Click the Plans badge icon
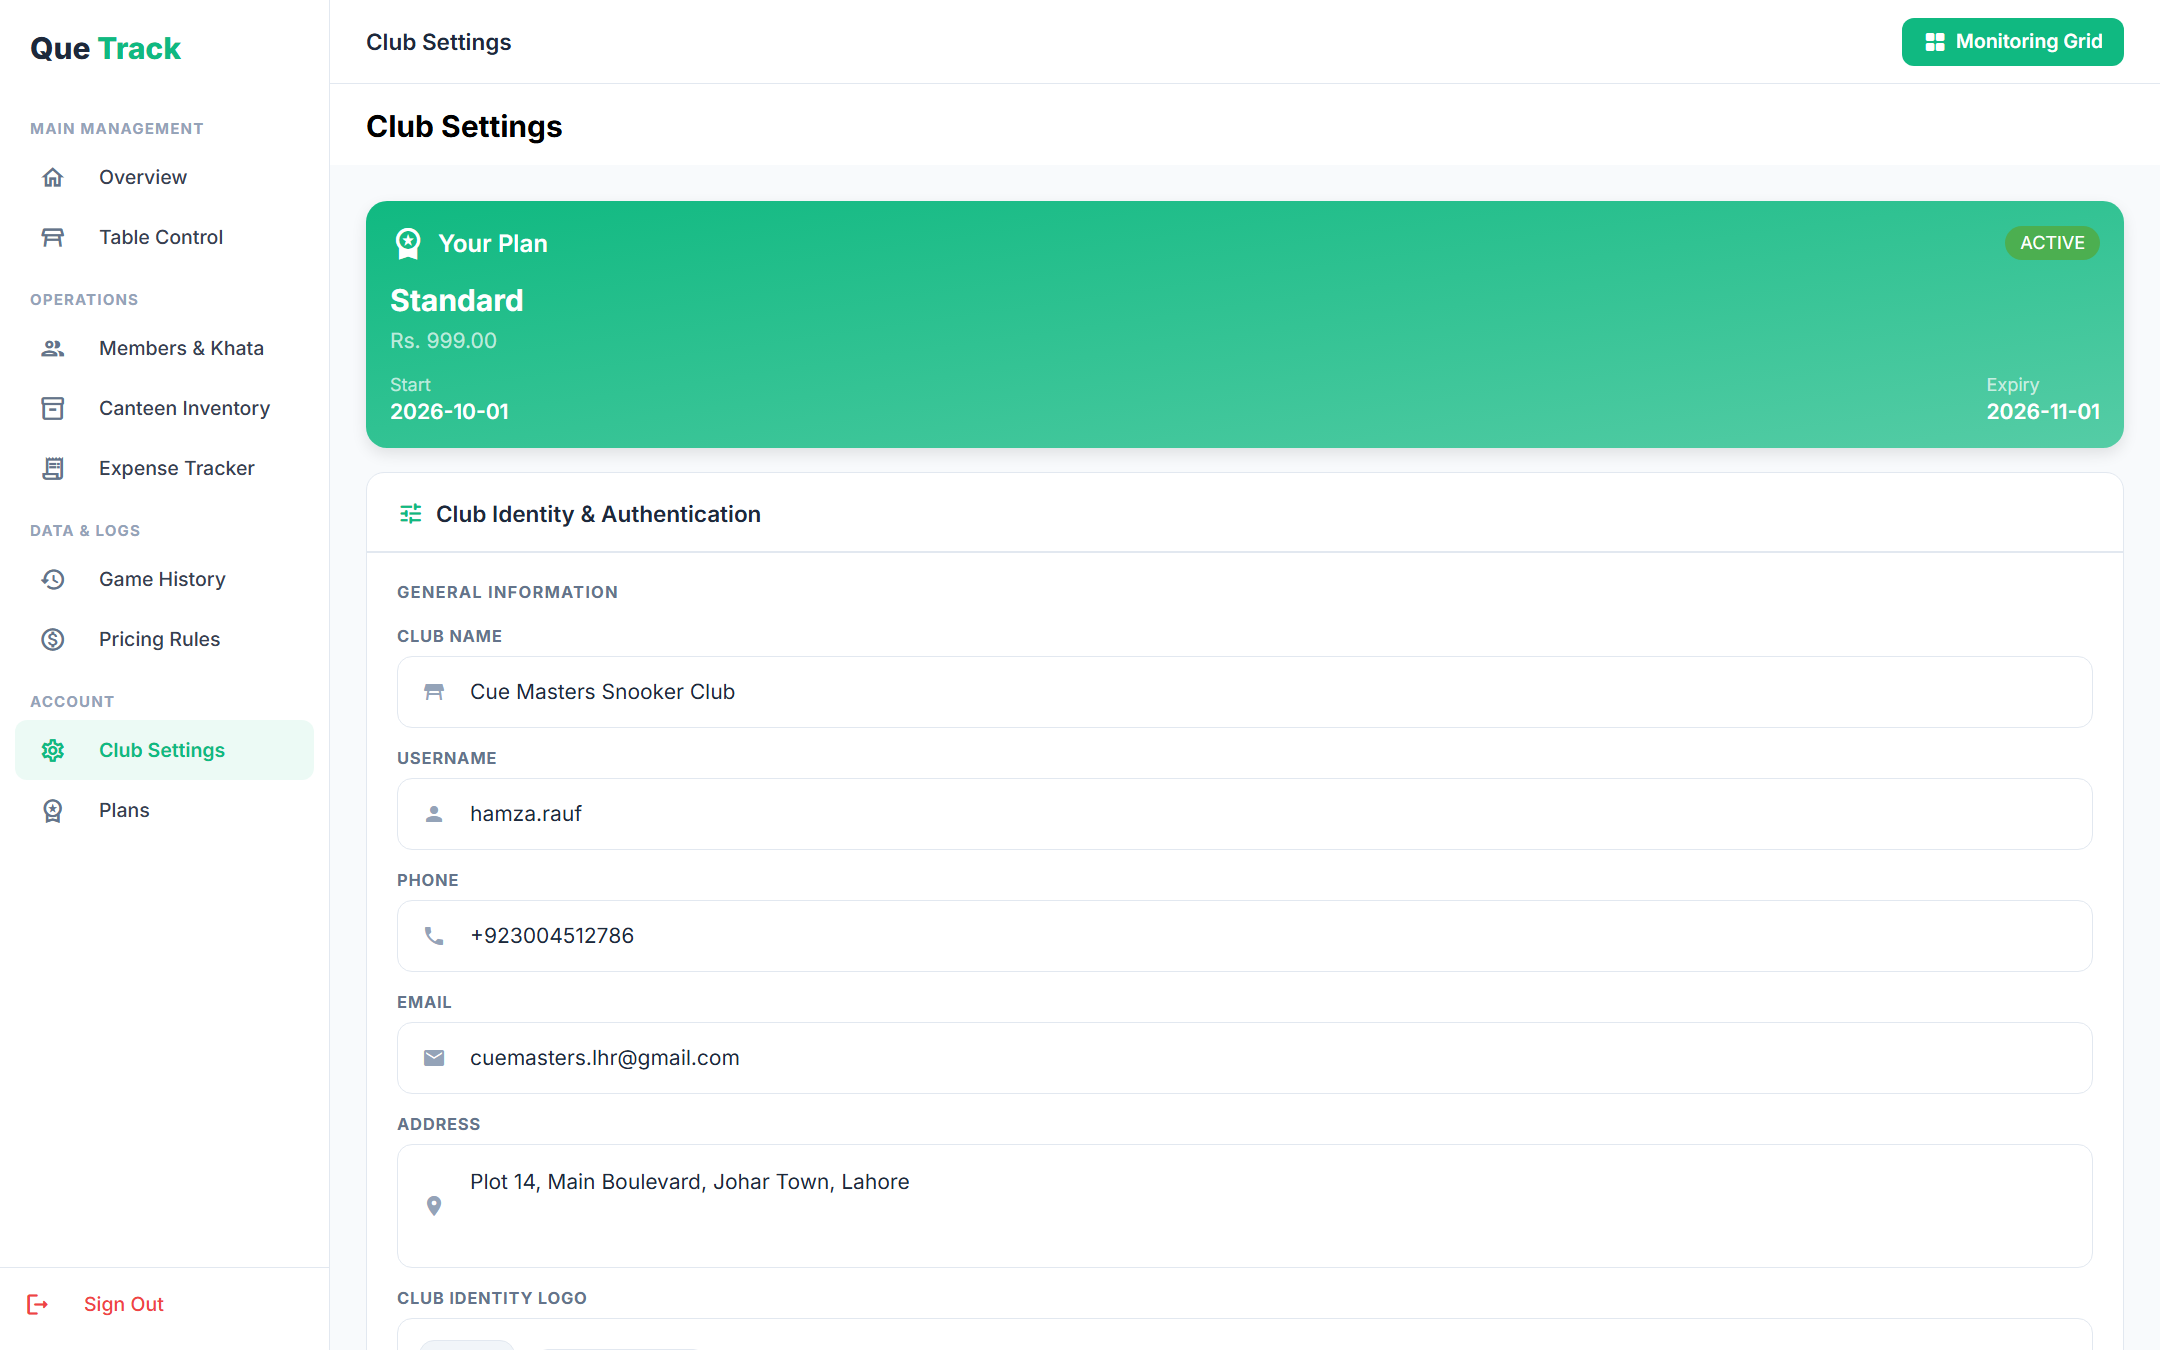The height and width of the screenshot is (1350, 2160). (53, 810)
